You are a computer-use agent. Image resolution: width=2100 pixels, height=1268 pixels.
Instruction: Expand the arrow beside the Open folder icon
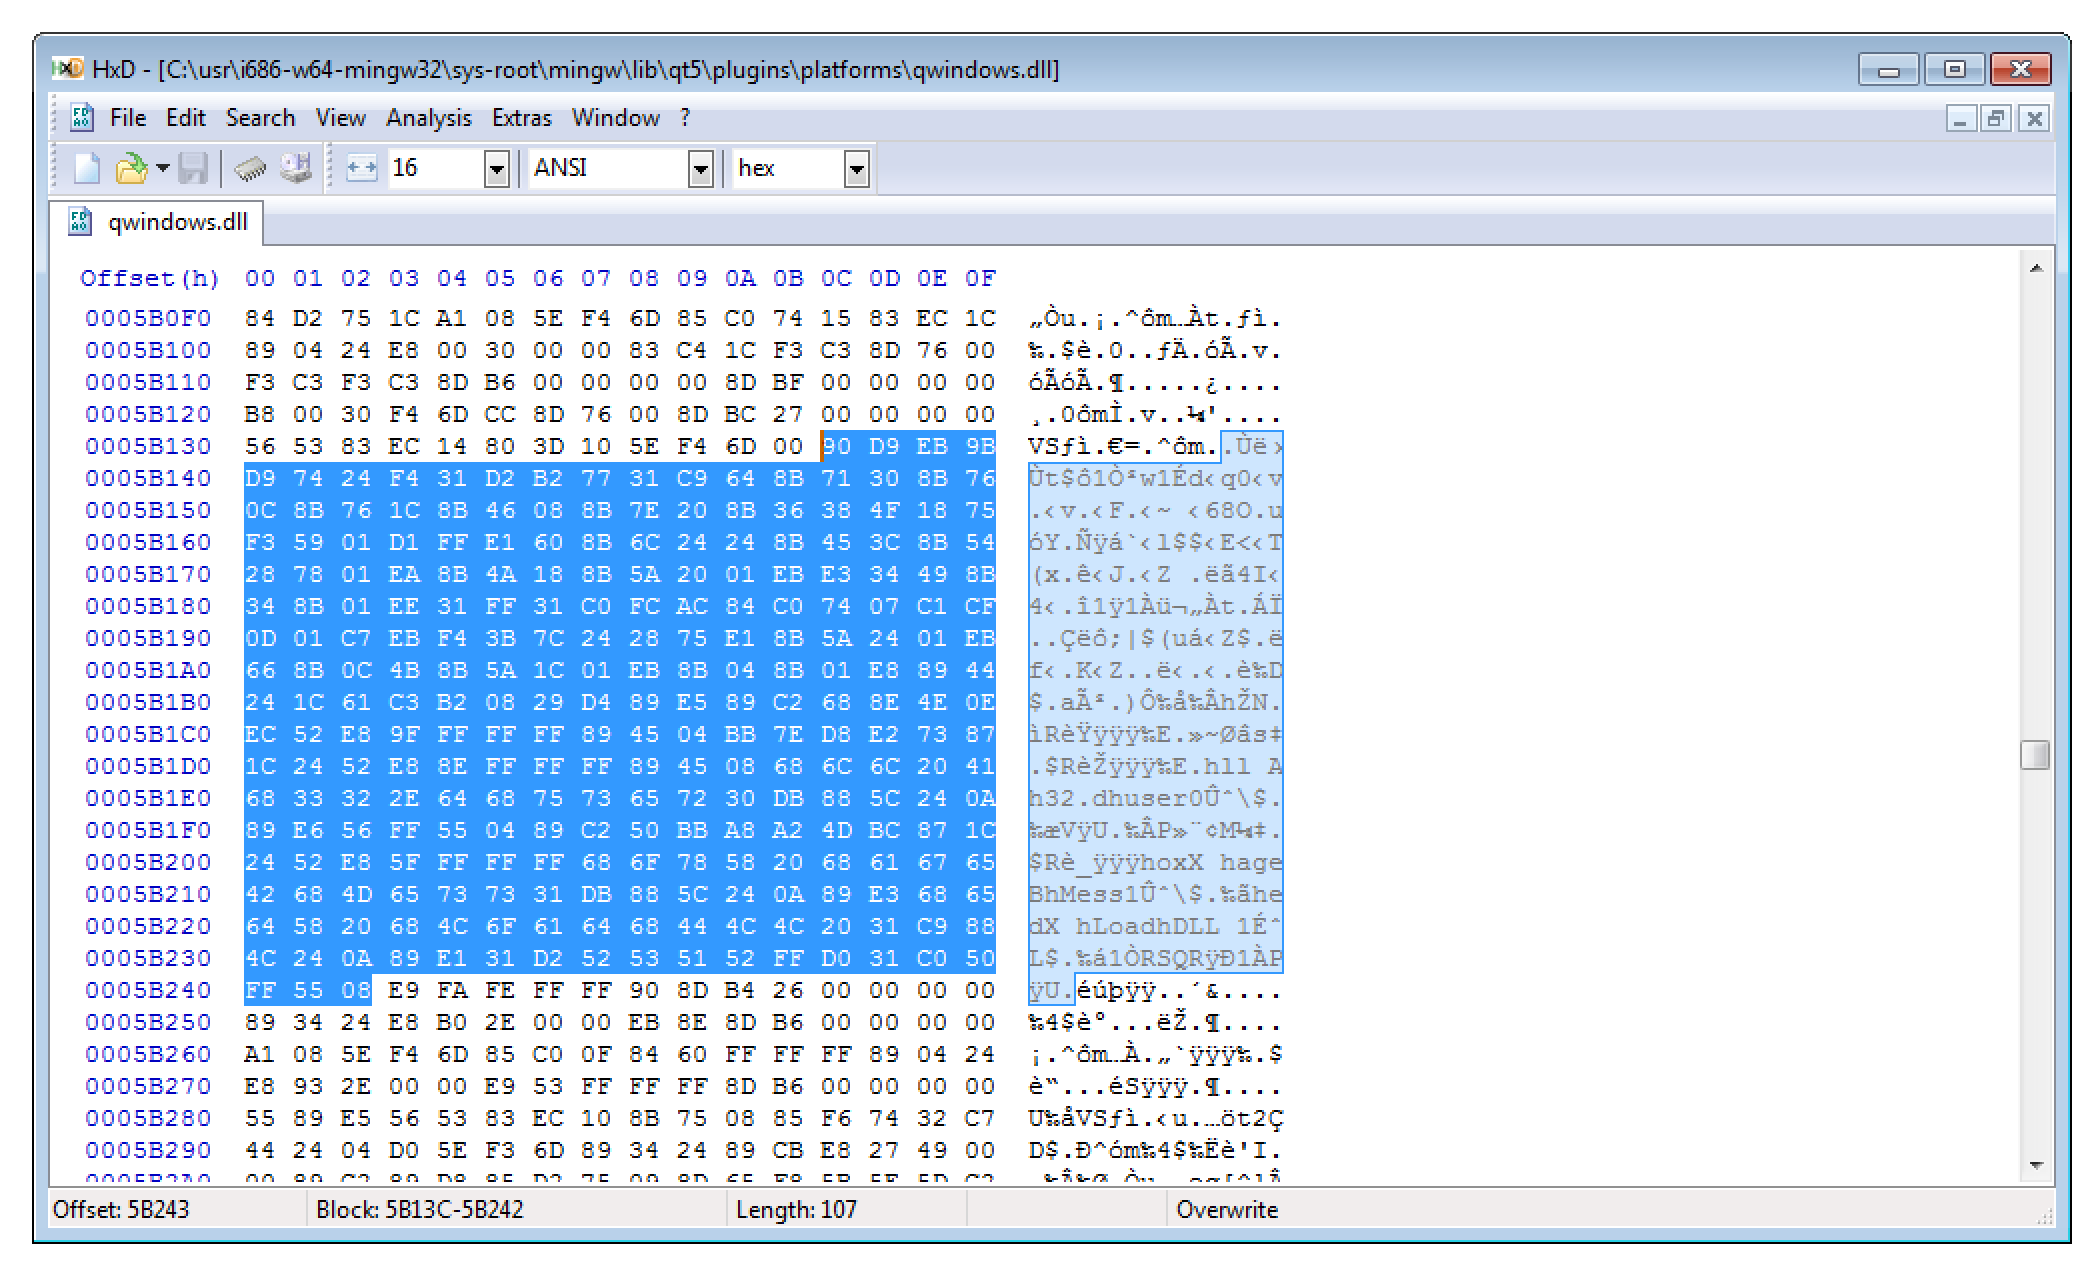coord(162,168)
